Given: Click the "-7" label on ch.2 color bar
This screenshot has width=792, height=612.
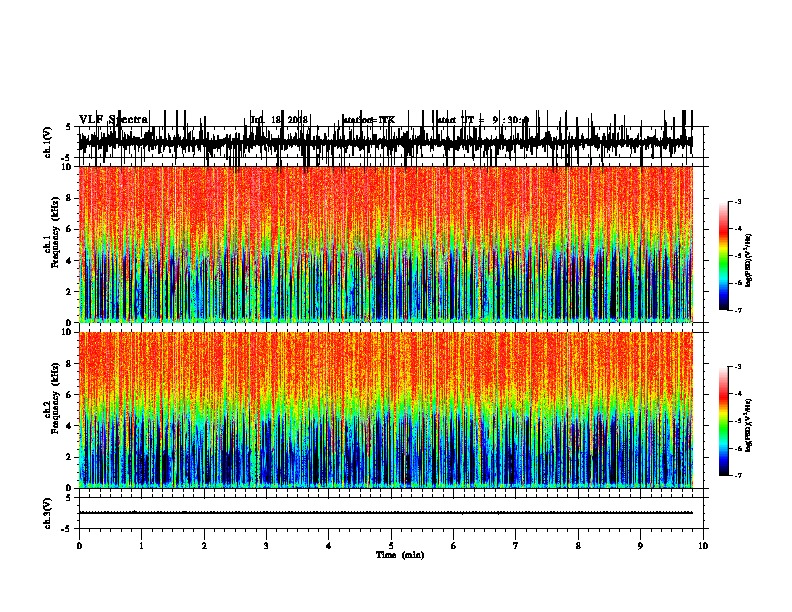Looking at the screenshot, I should [x=737, y=475].
